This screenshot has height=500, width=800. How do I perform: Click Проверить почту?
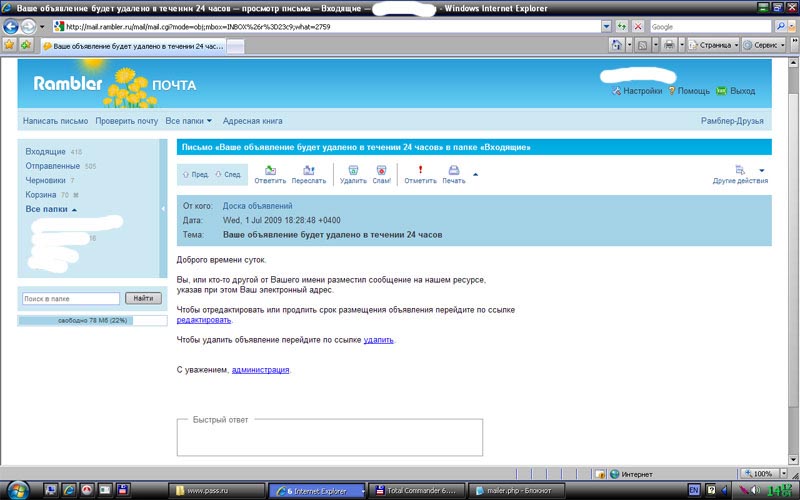[127, 121]
